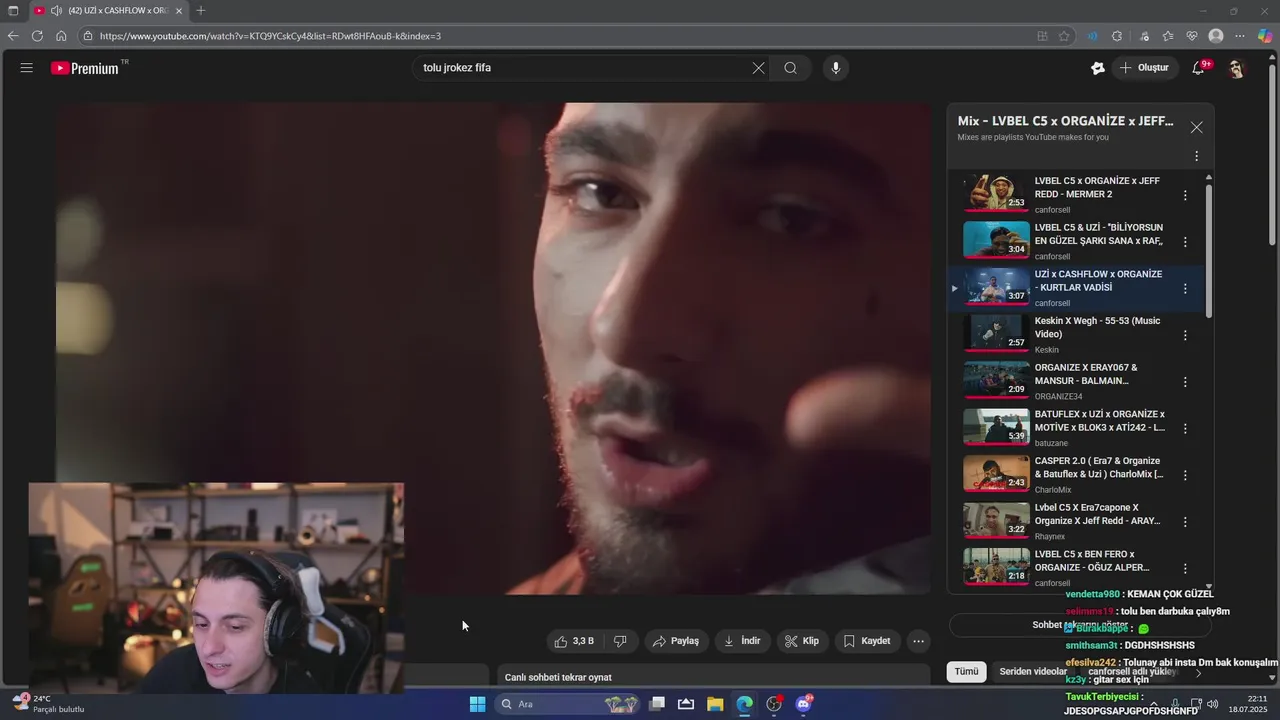Open the Windows Start menu
This screenshot has width=1280, height=720.
tap(477, 704)
